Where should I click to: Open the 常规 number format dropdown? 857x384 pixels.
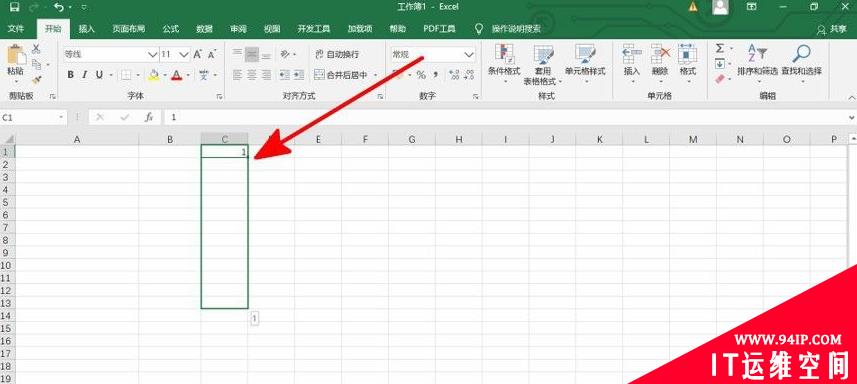[x=469, y=55]
